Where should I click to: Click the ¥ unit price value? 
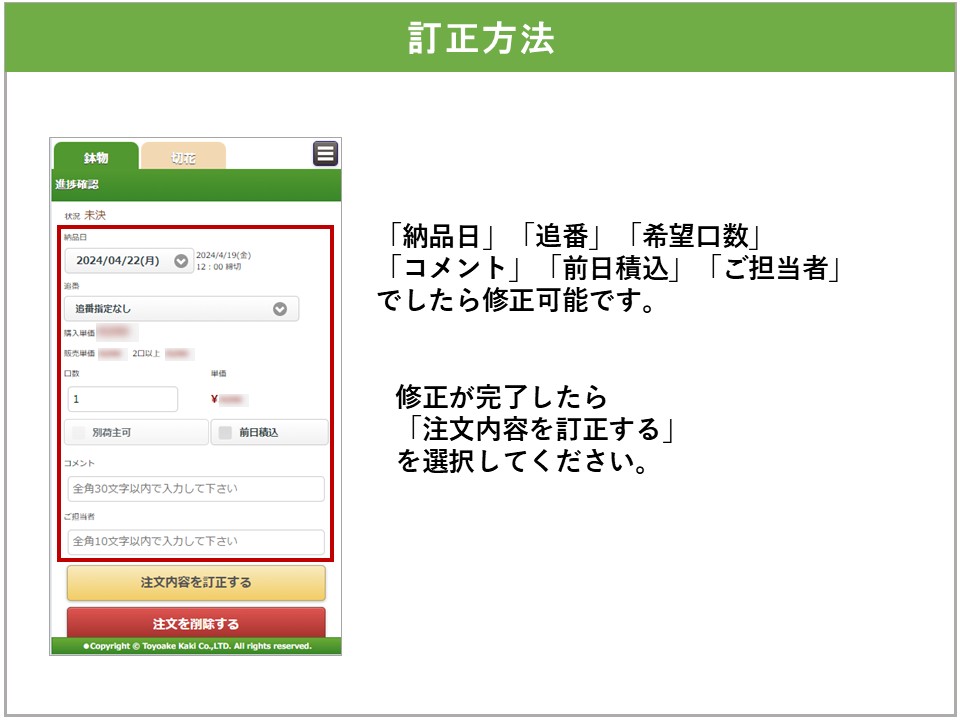230,399
